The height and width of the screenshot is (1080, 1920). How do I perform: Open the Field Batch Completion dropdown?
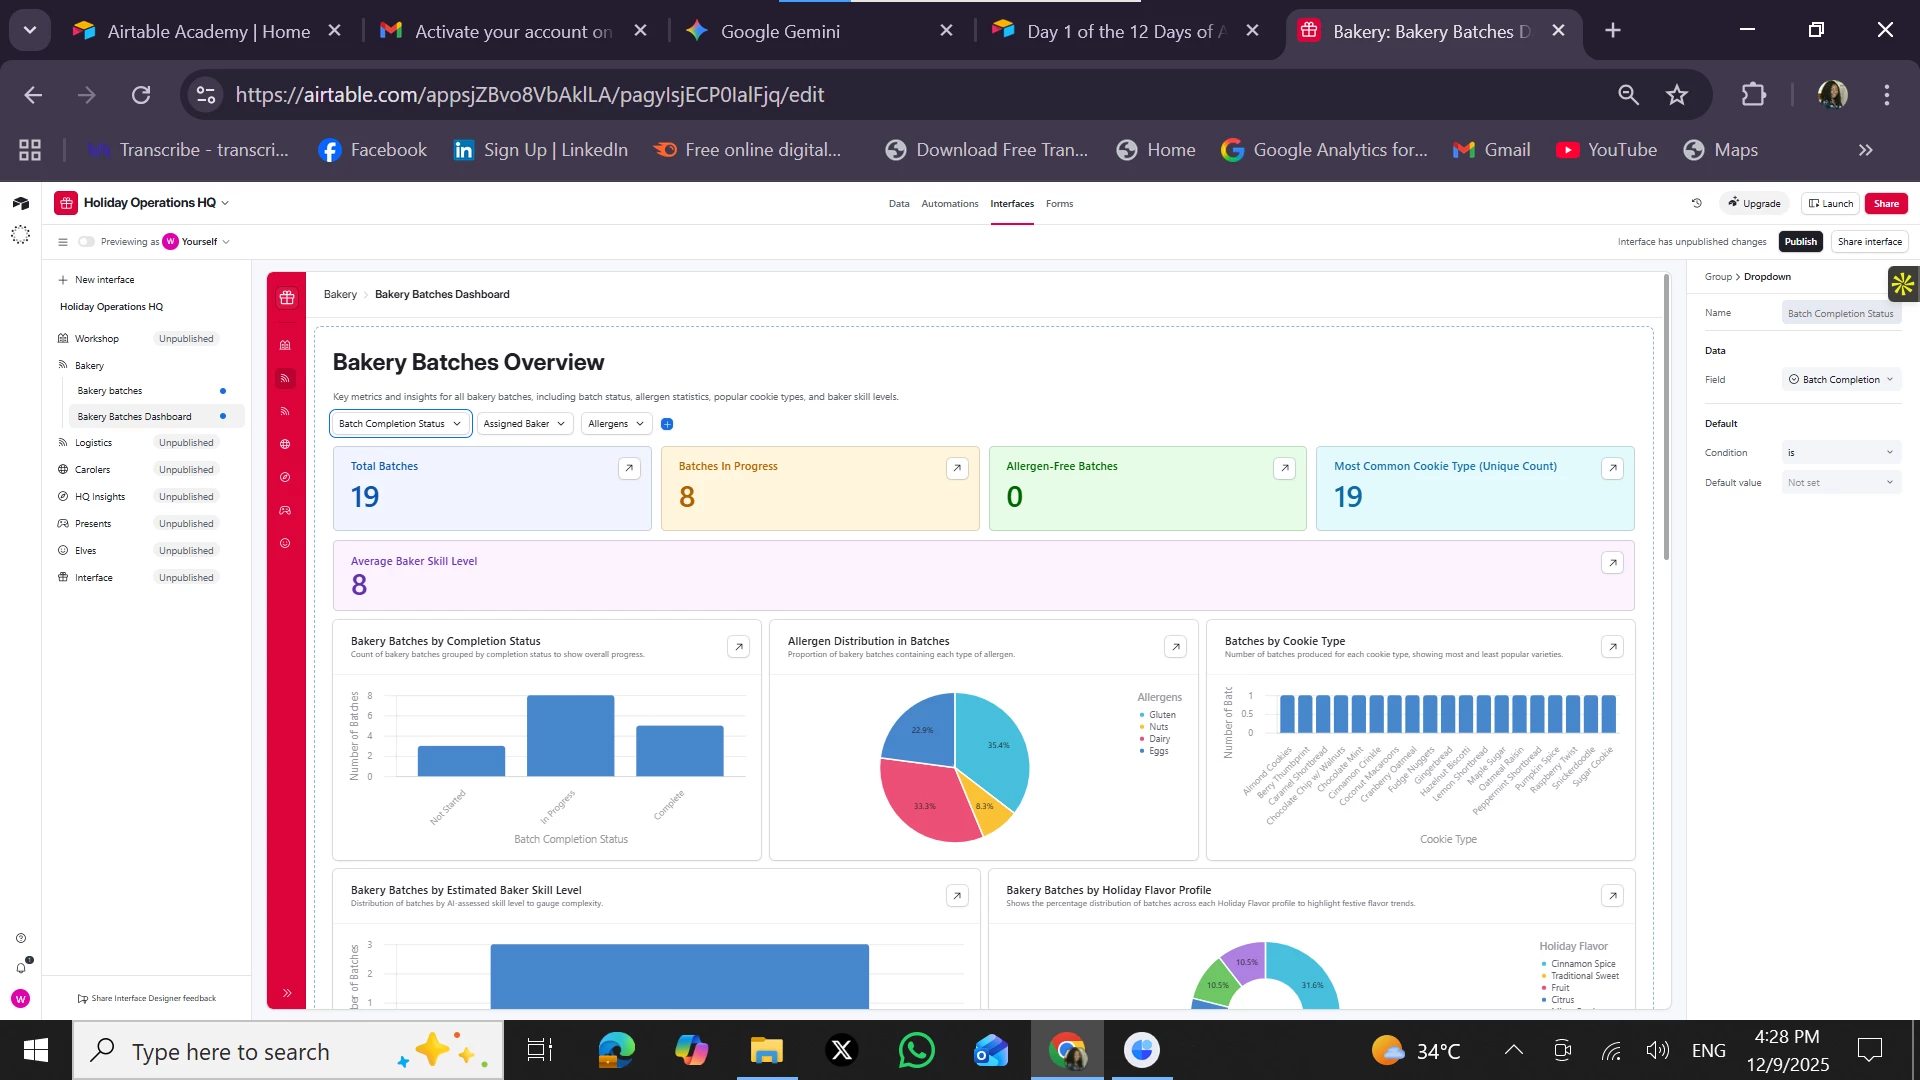(x=1840, y=380)
